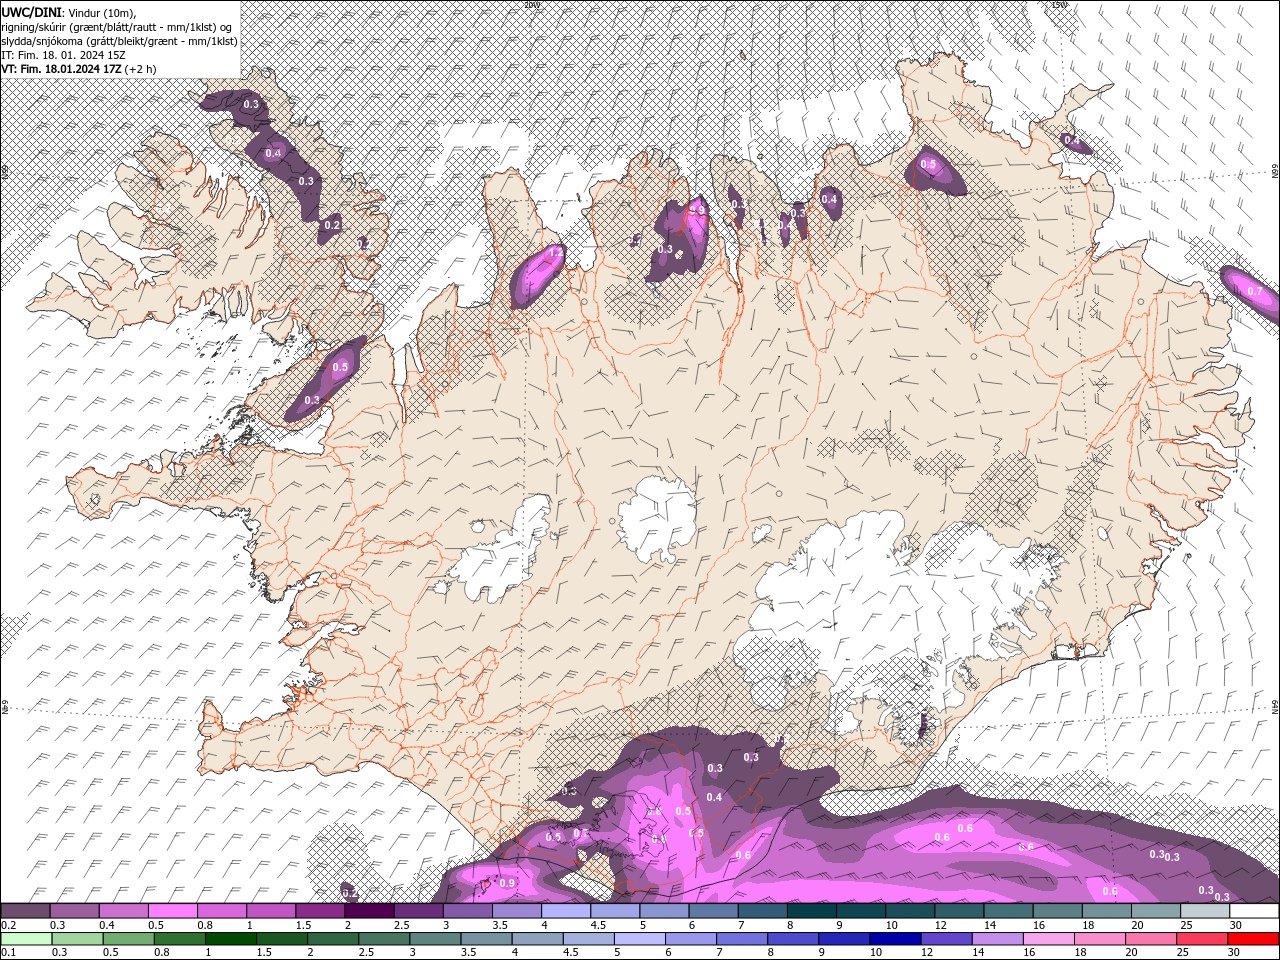Click the 'IT: Fim. 18. 01. 2024 15Z' line
The width and height of the screenshot is (1280, 960).
pos(63,55)
